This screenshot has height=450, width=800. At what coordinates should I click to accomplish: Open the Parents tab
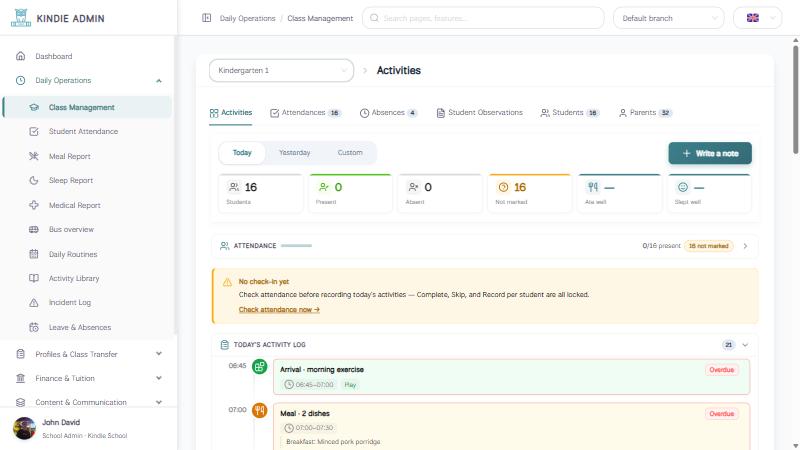[x=645, y=113]
